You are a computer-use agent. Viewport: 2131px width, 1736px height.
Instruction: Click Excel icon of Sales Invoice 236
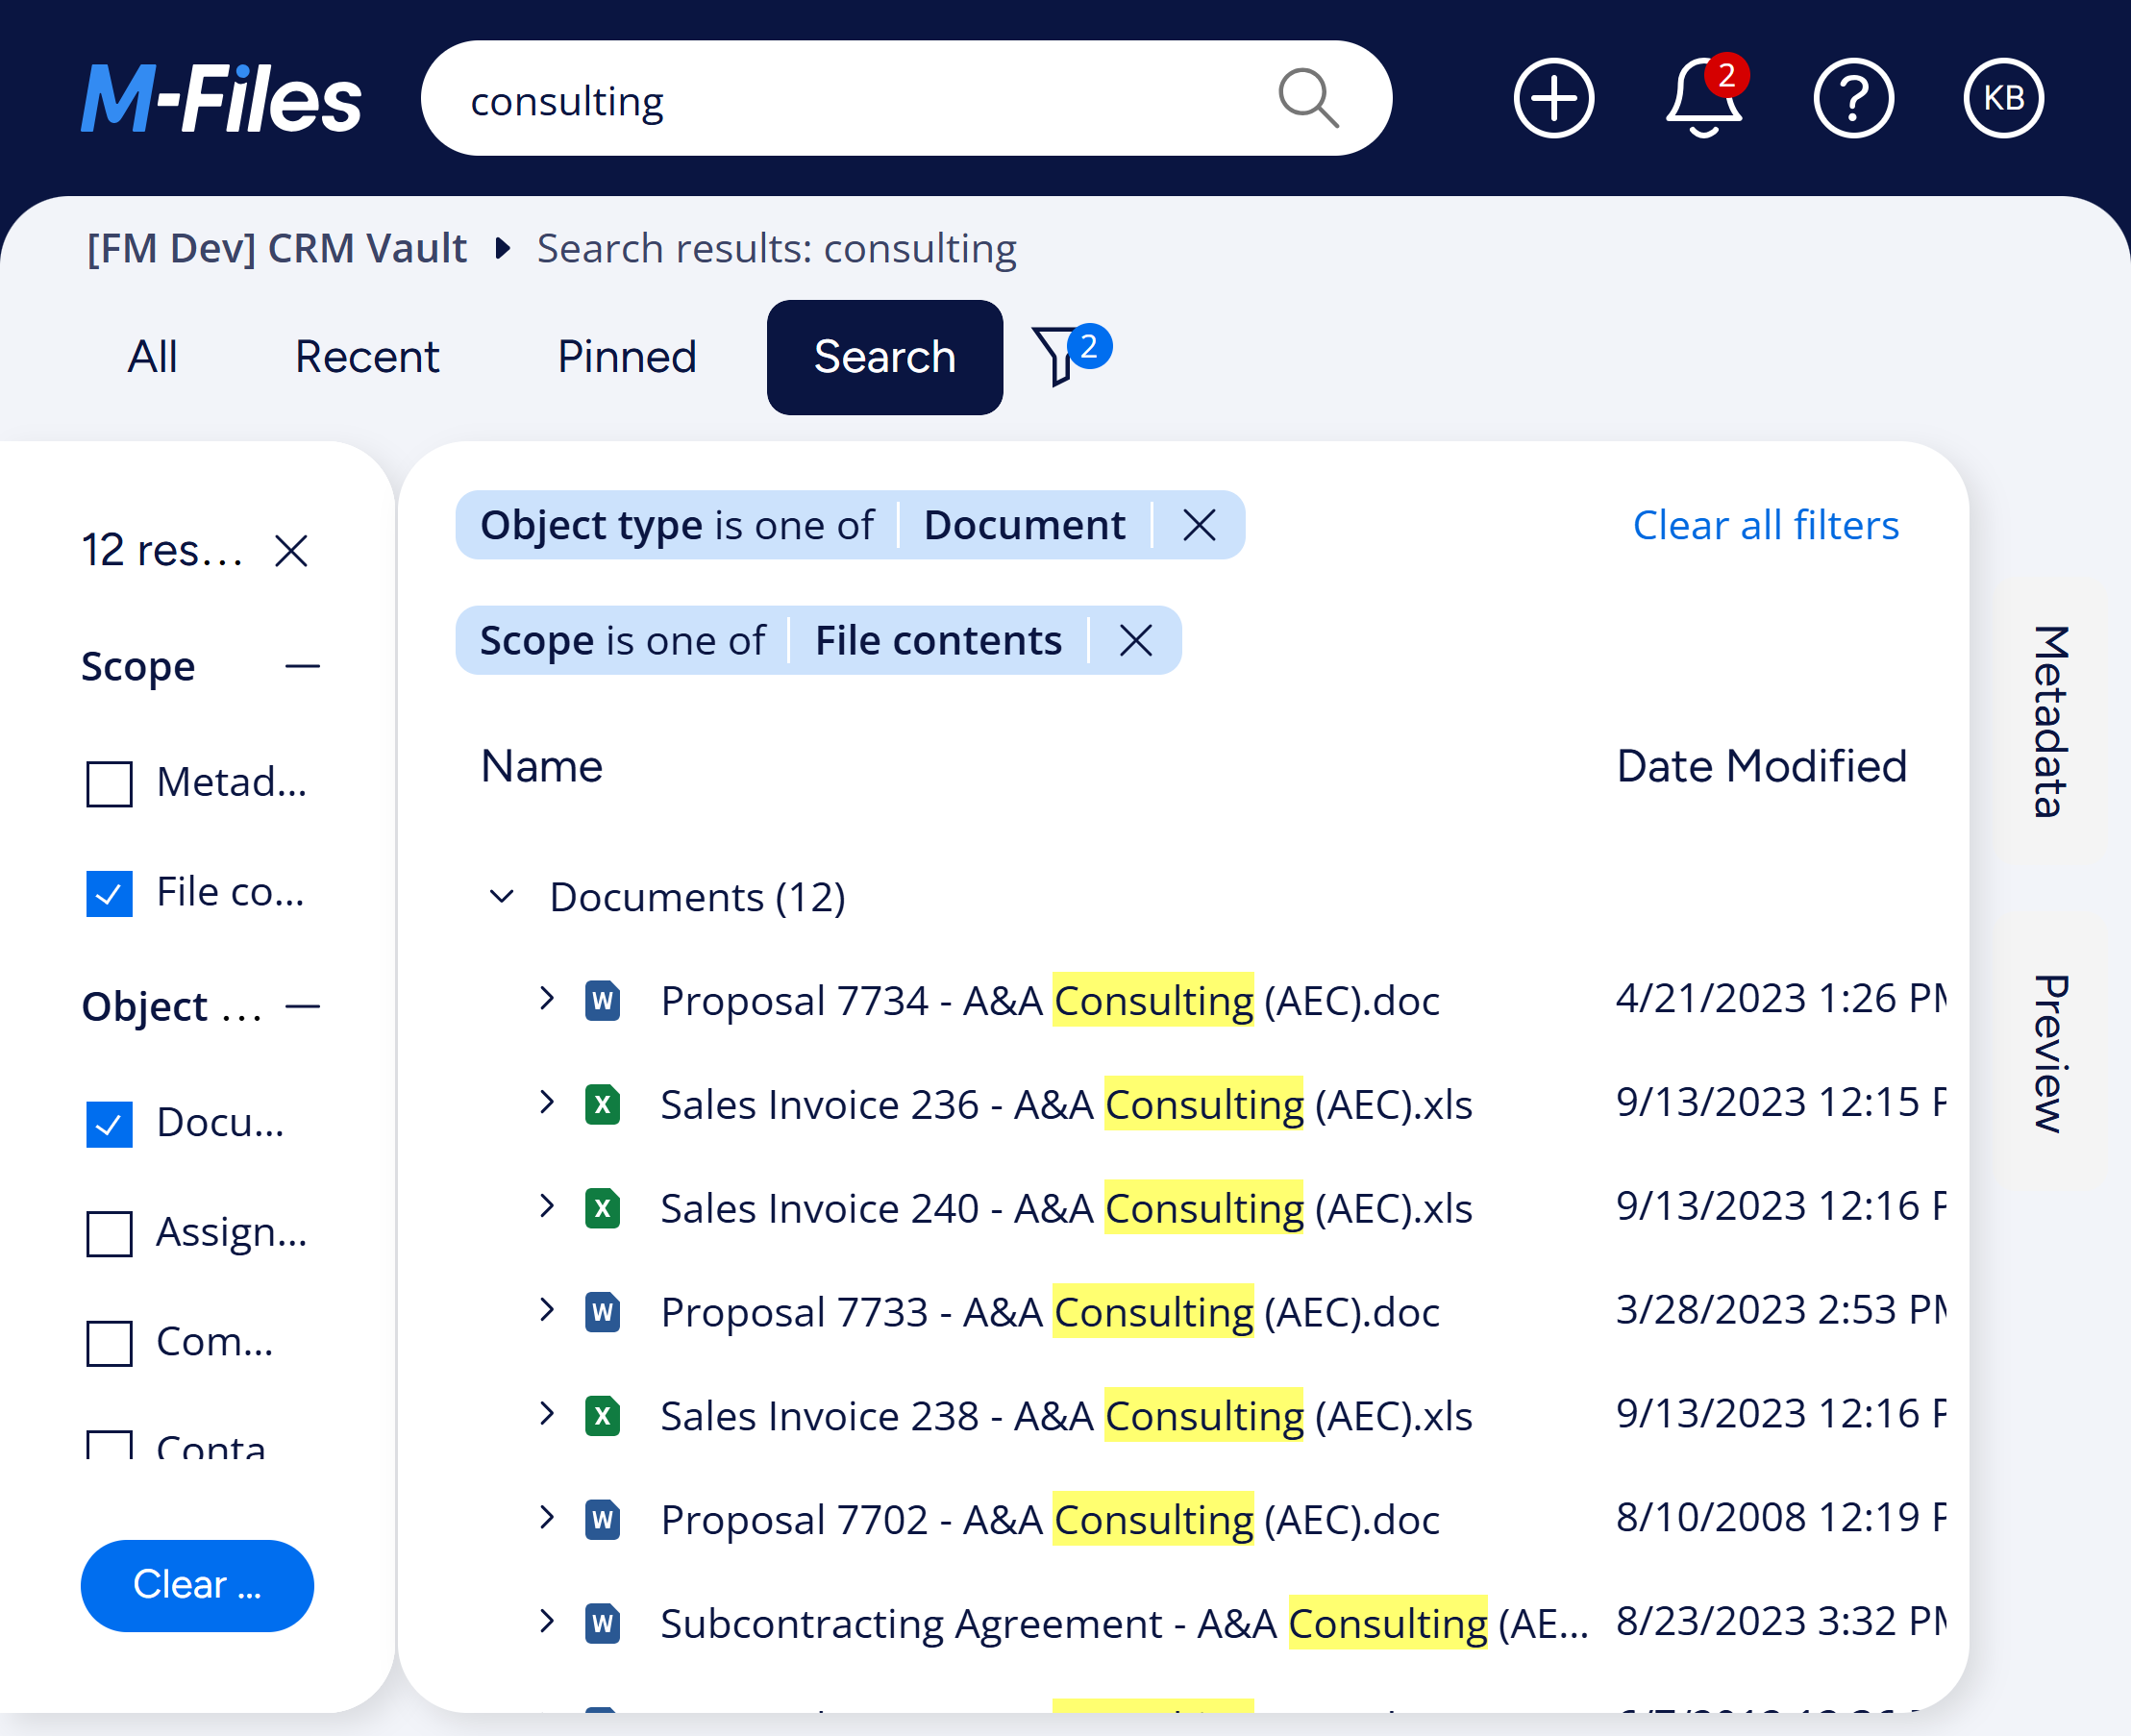pyautogui.click(x=602, y=1104)
